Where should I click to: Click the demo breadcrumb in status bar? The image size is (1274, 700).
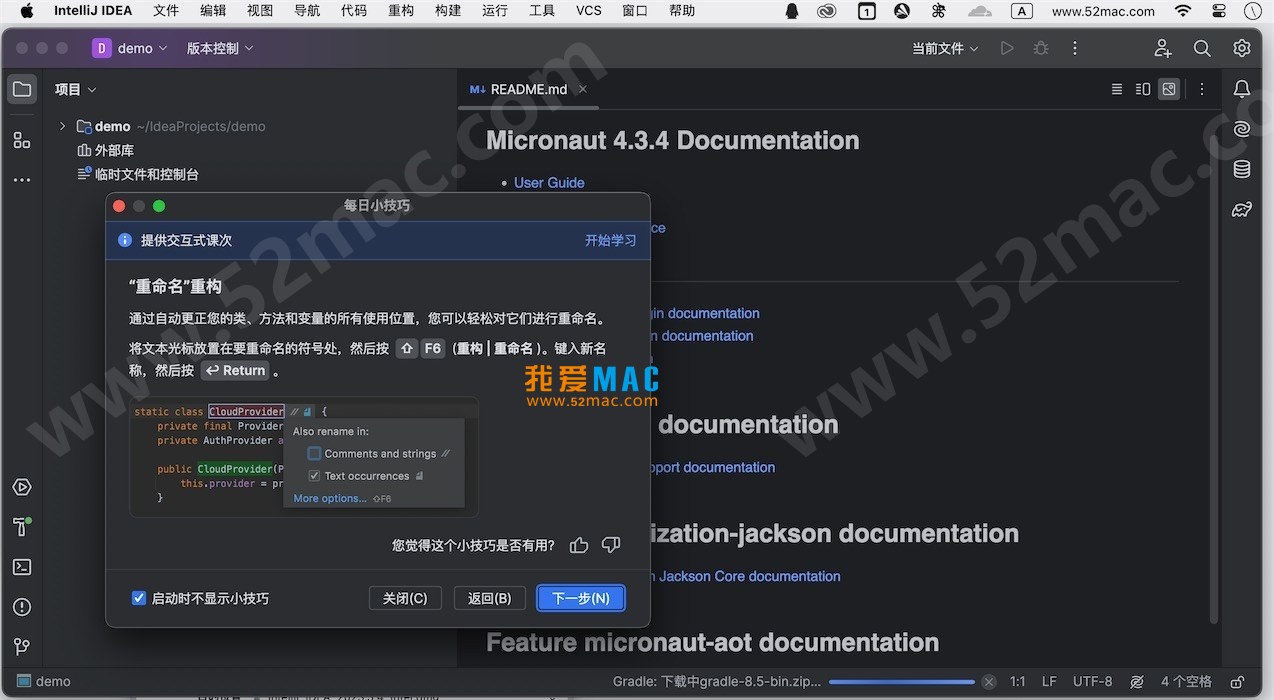click(x=44, y=682)
